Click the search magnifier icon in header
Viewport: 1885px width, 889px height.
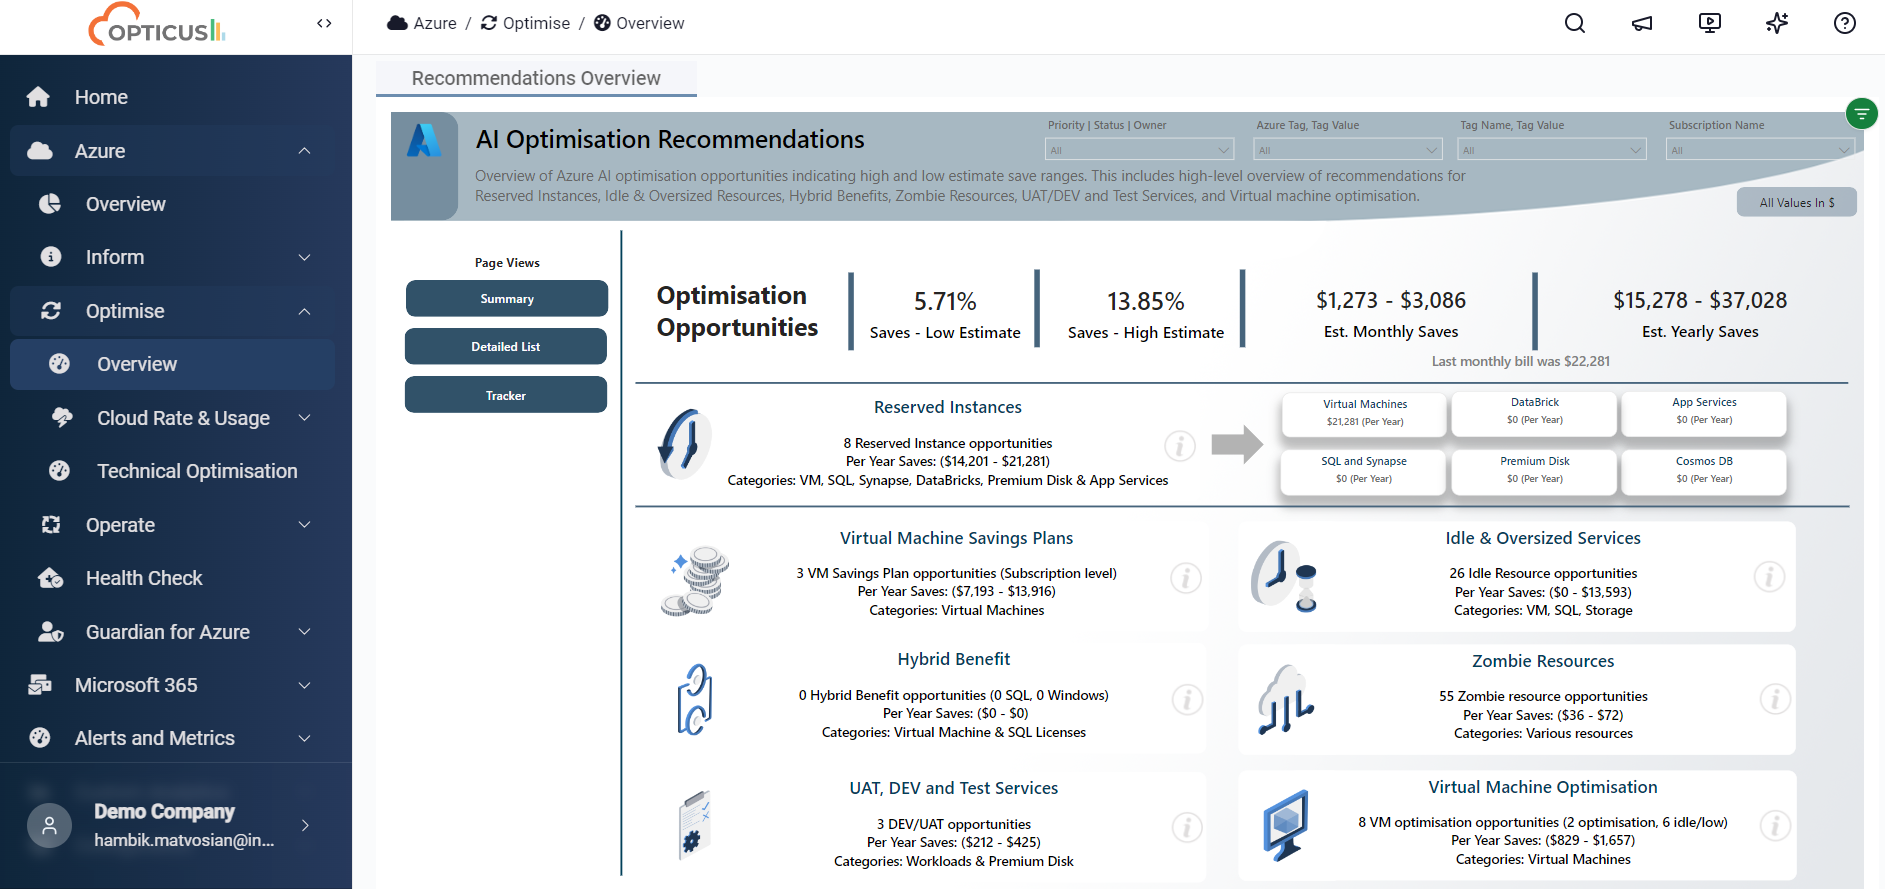pyautogui.click(x=1575, y=23)
